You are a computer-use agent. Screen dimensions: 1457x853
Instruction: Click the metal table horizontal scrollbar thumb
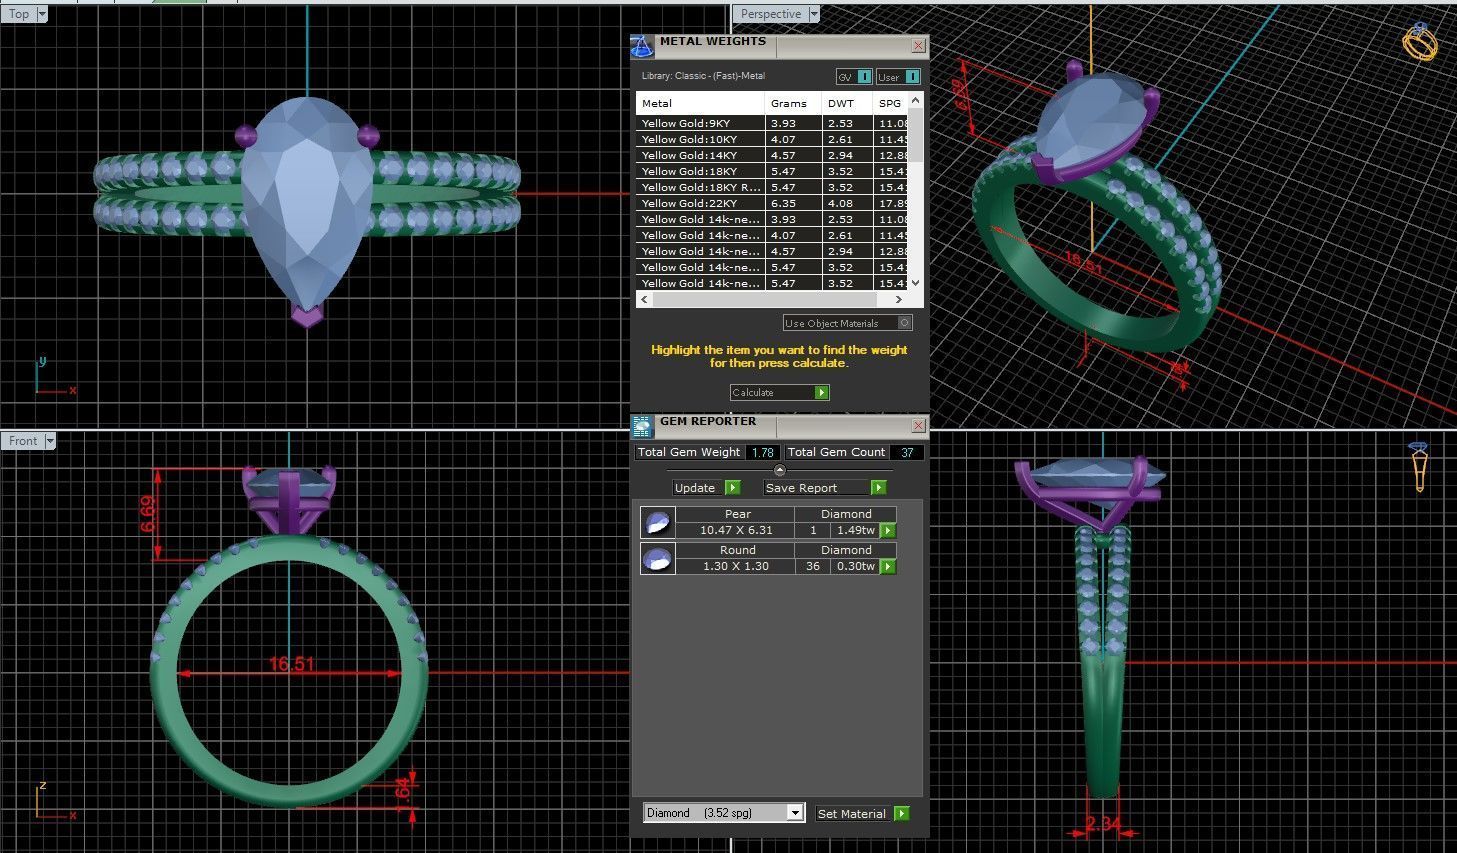point(764,299)
